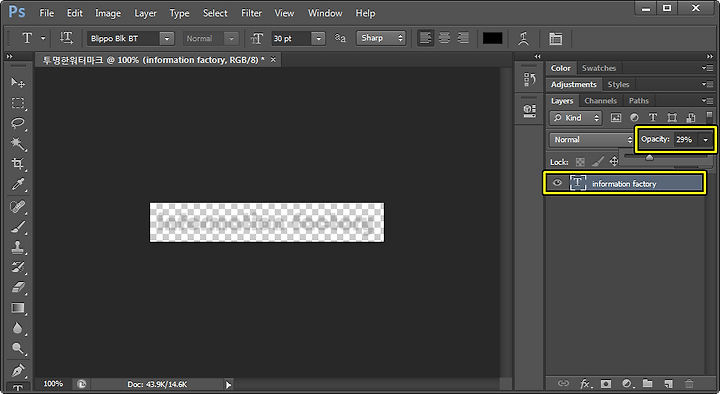Open the font size dropdown
Screen dimensions: 720x394
pos(318,39)
